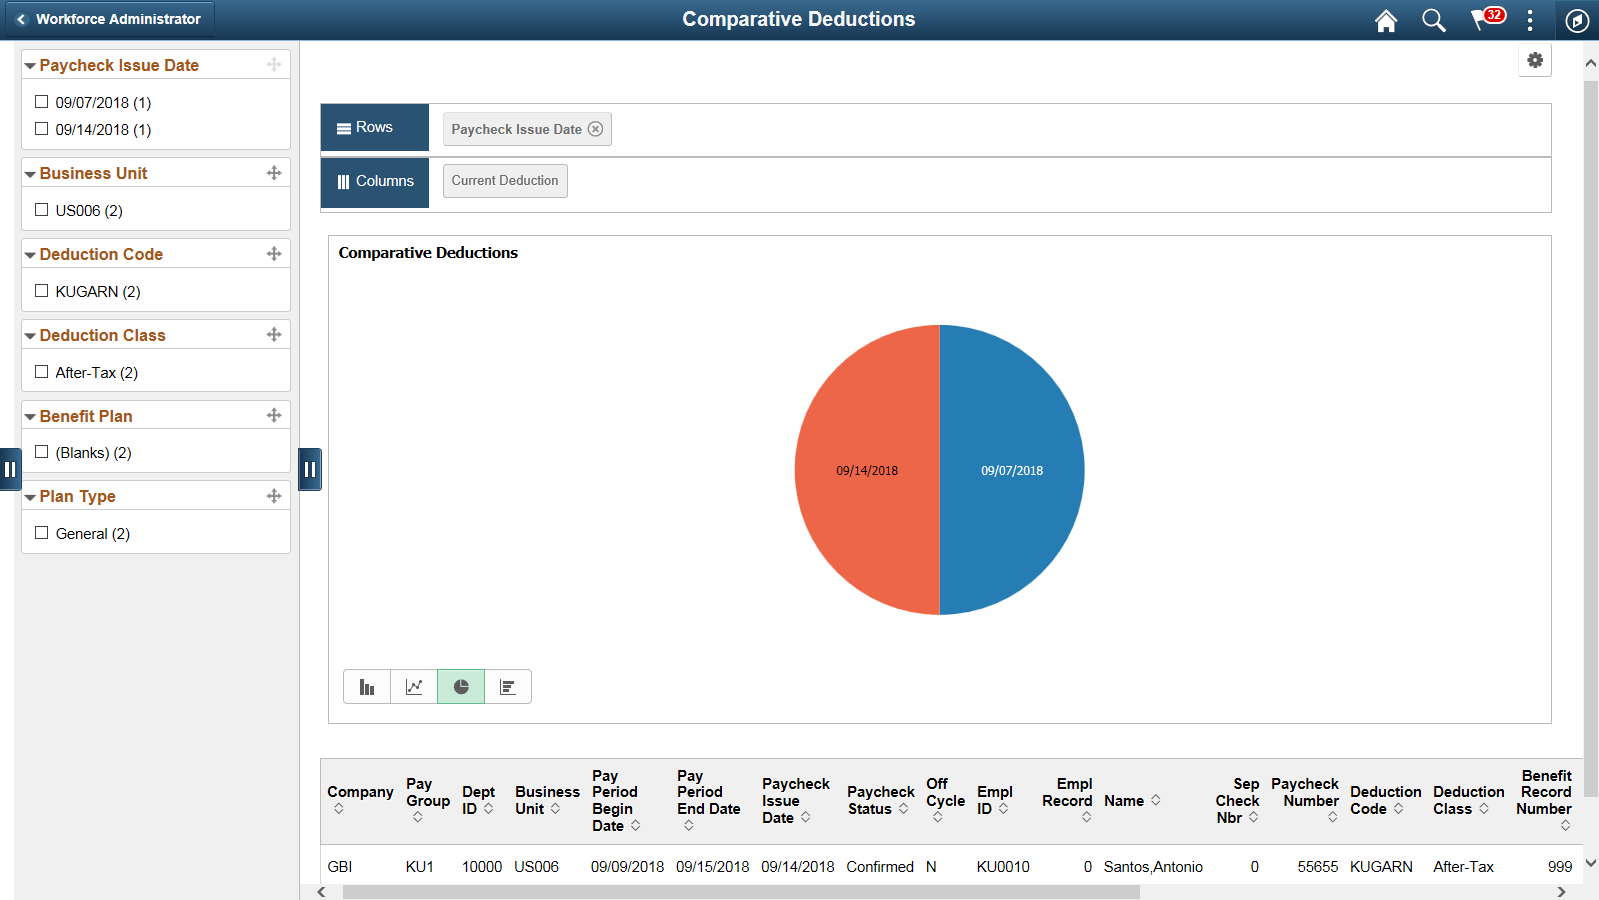
Task: Collapse the Paycheck Issue Date facet
Action: click(x=30, y=66)
